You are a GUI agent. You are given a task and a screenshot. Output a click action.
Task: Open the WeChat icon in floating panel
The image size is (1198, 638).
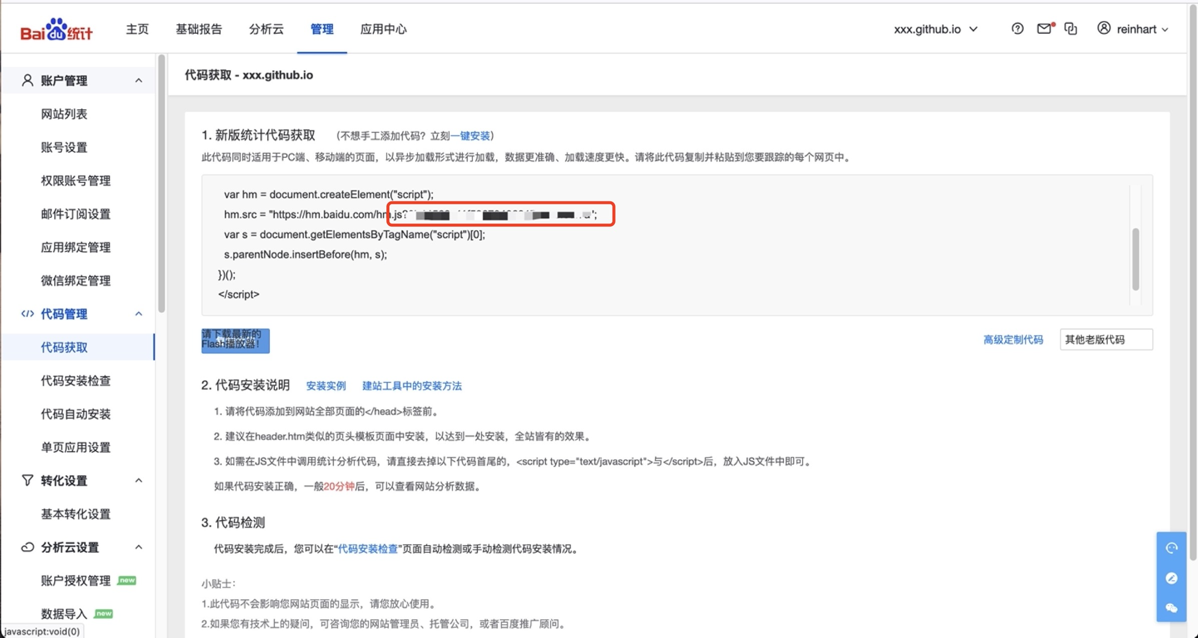[1172, 608]
